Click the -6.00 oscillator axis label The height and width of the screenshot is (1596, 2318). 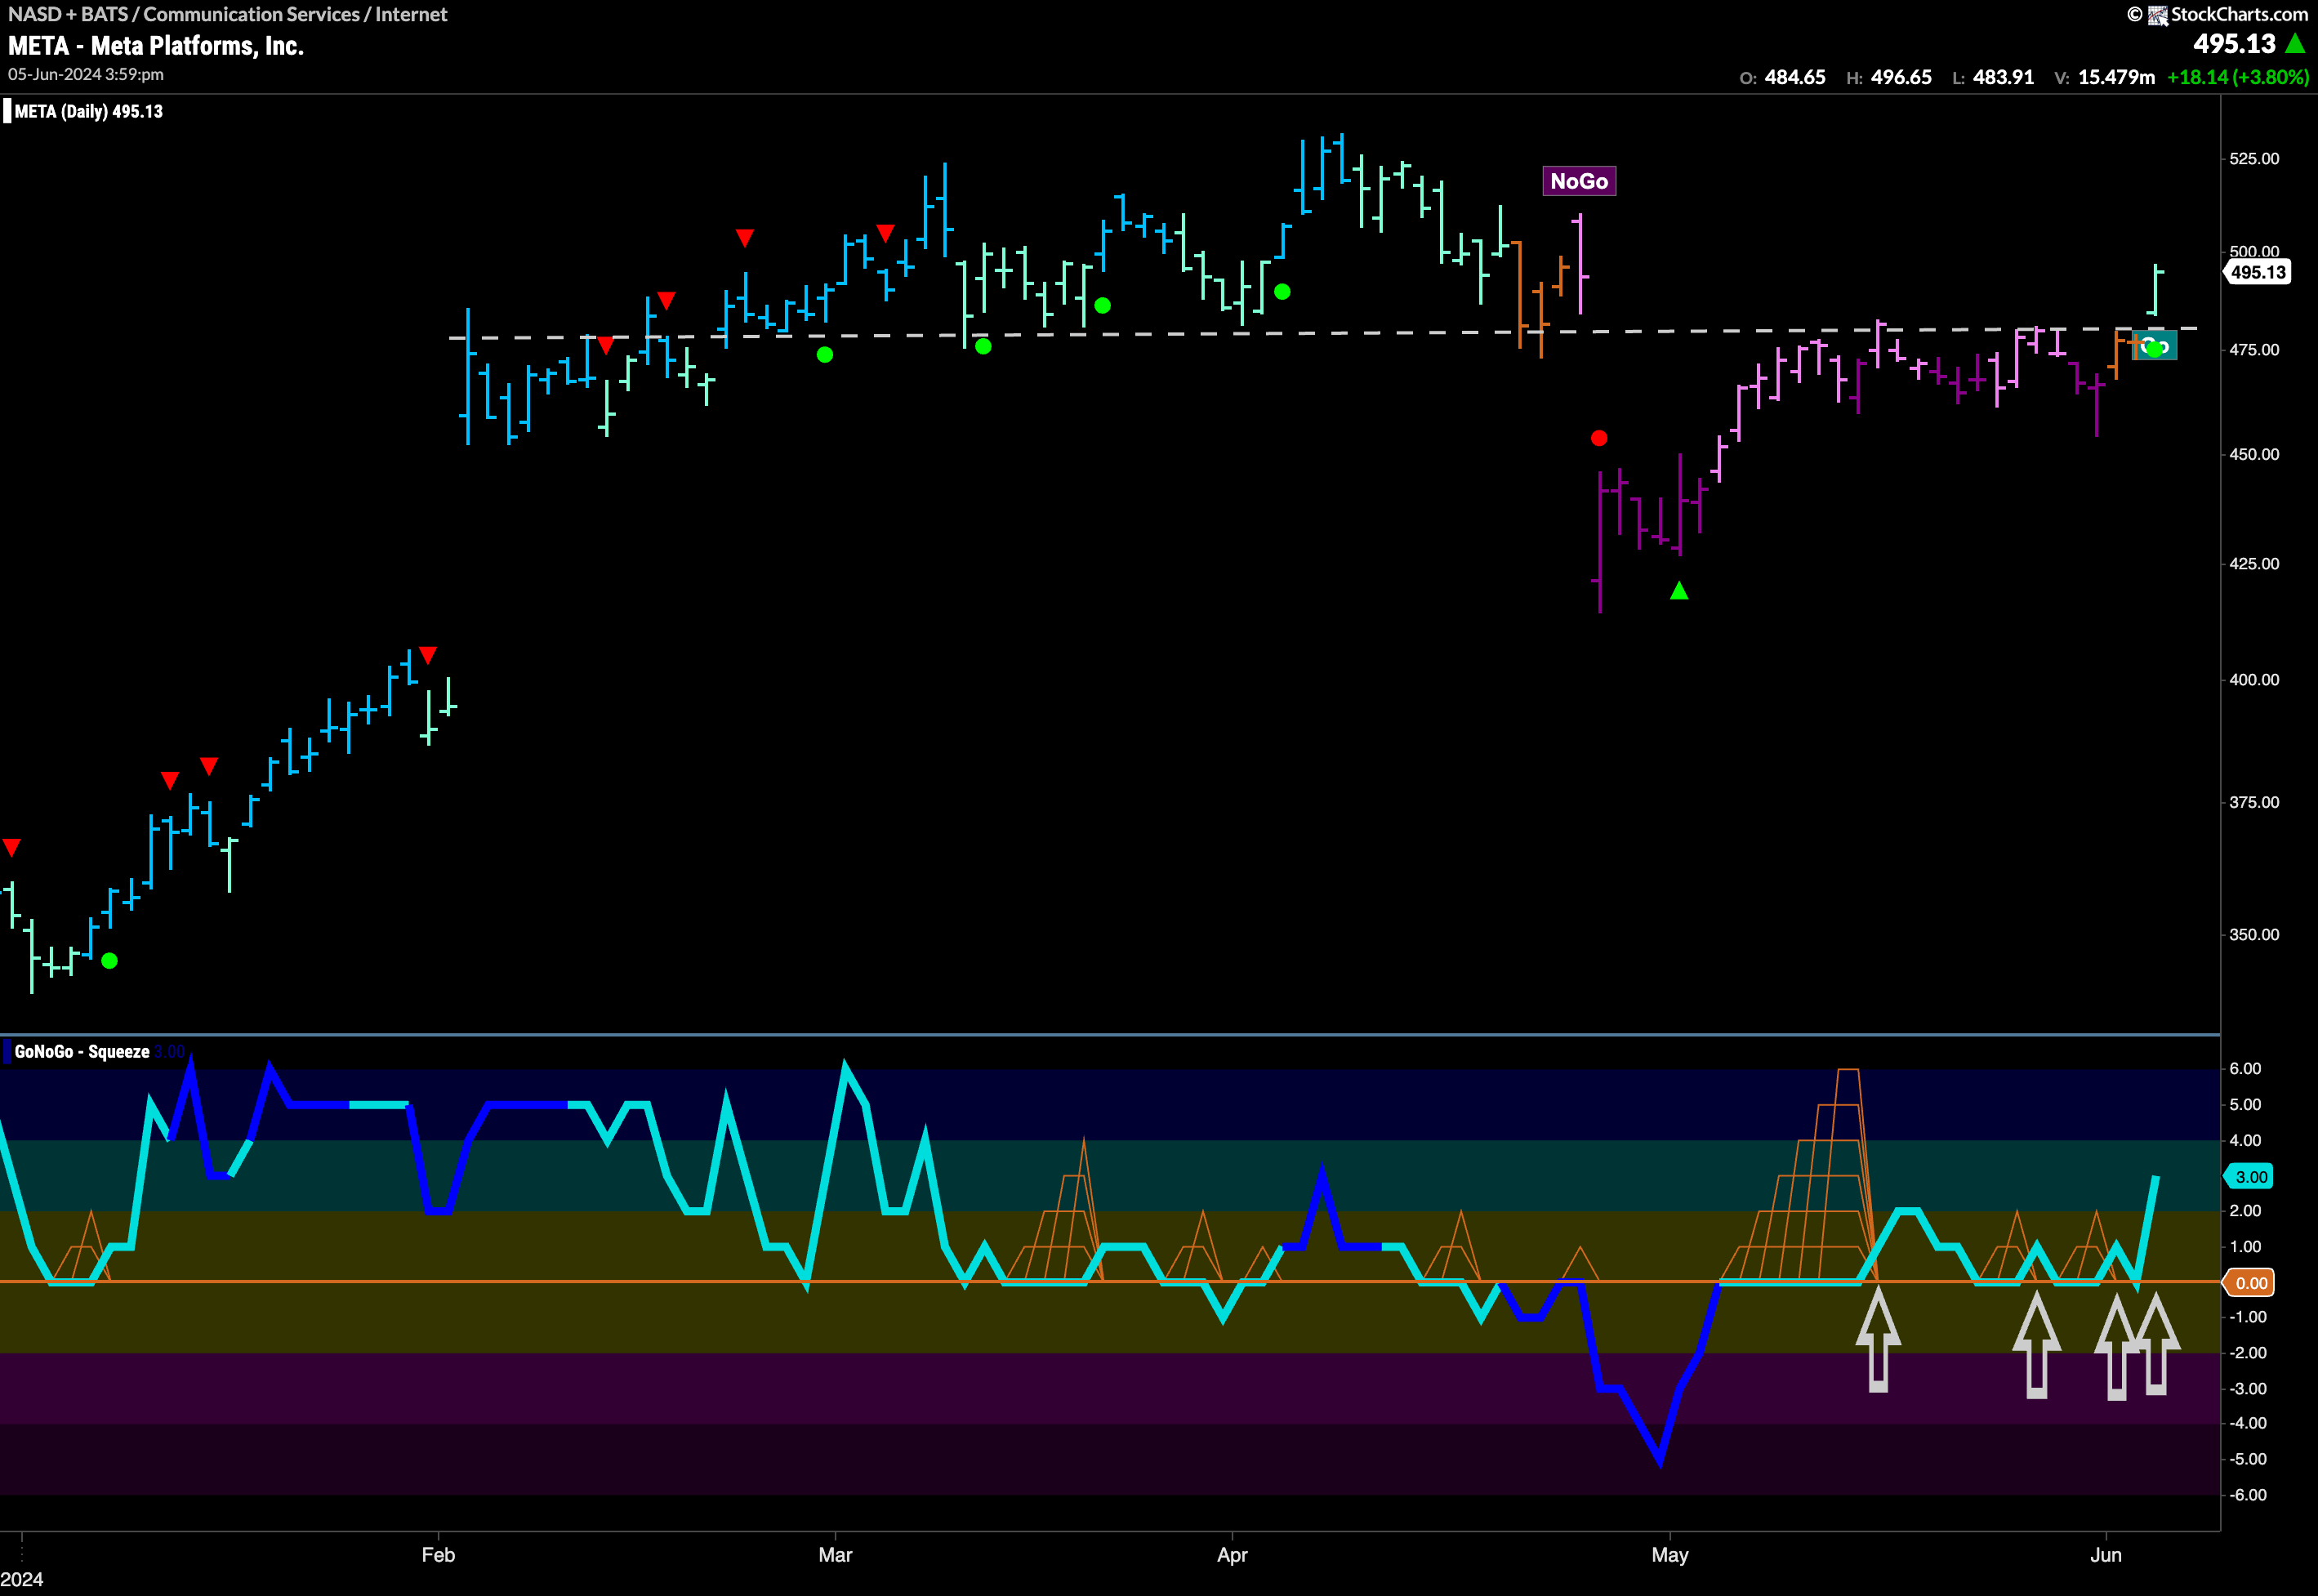(2248, 1495)
